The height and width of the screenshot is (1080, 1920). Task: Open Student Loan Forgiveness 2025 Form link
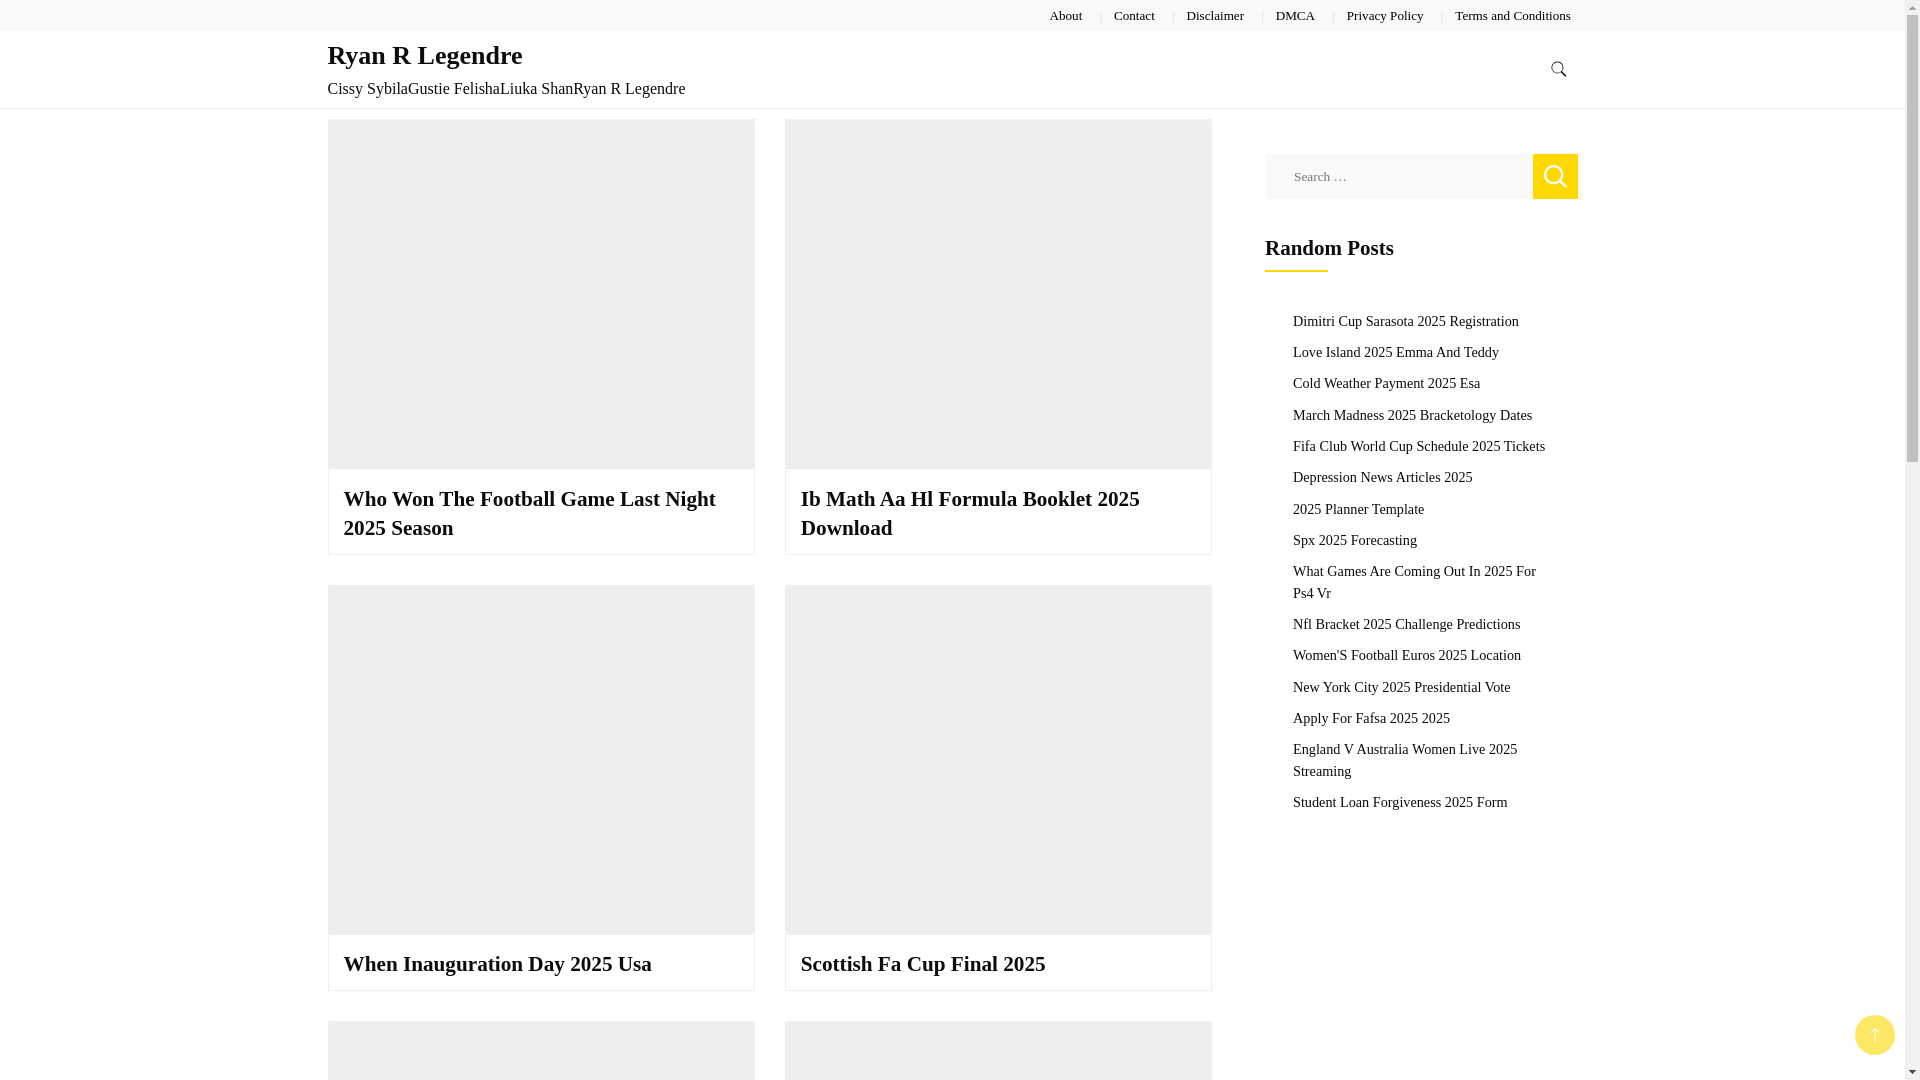pos(1399,802)
